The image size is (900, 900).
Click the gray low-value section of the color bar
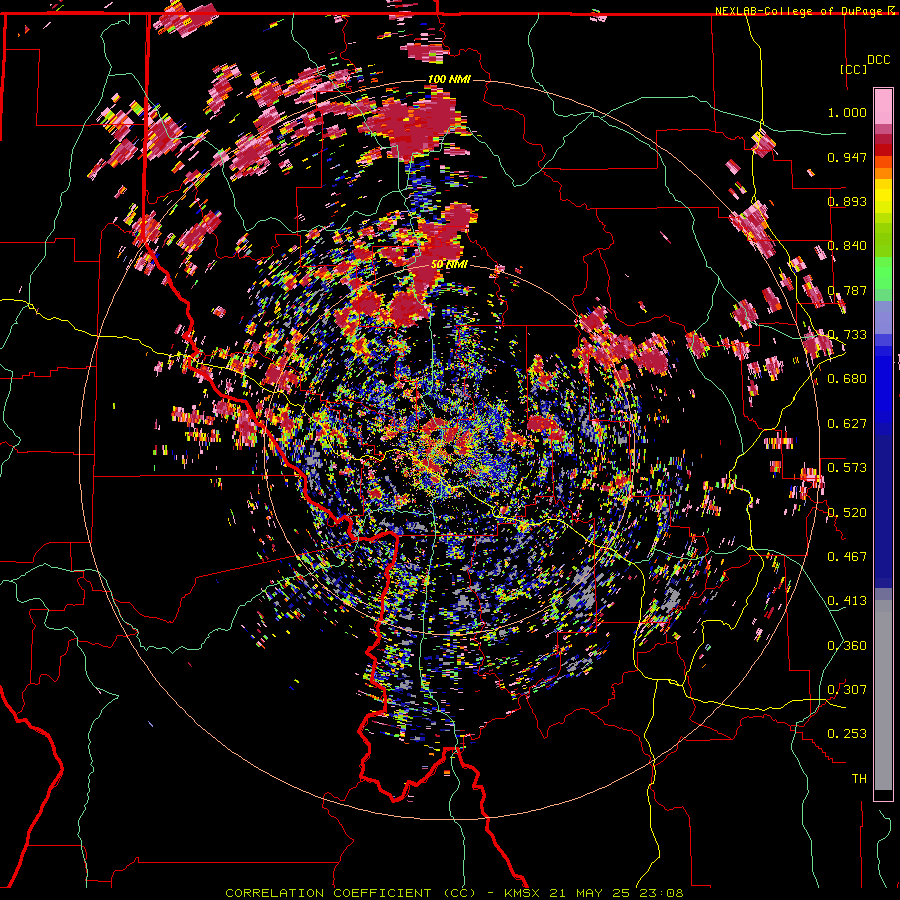point(883,695)
